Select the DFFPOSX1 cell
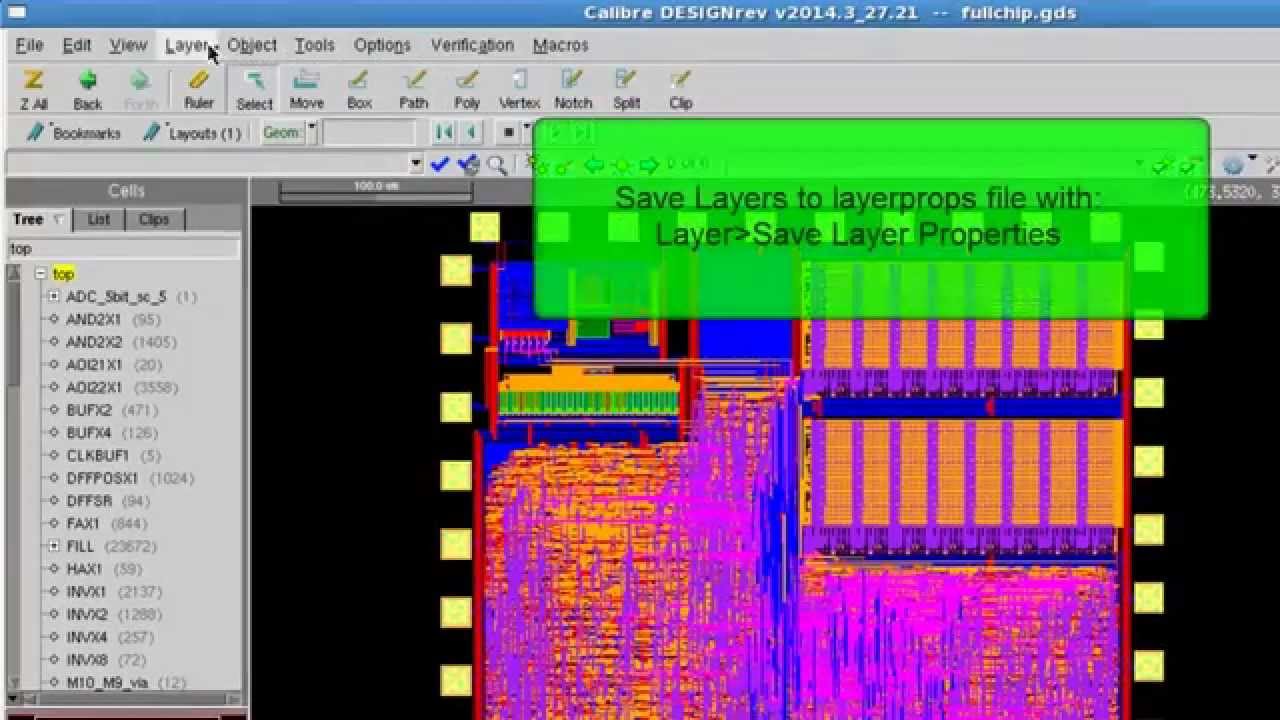This screenshot has height=720, width=1280. 102,479
